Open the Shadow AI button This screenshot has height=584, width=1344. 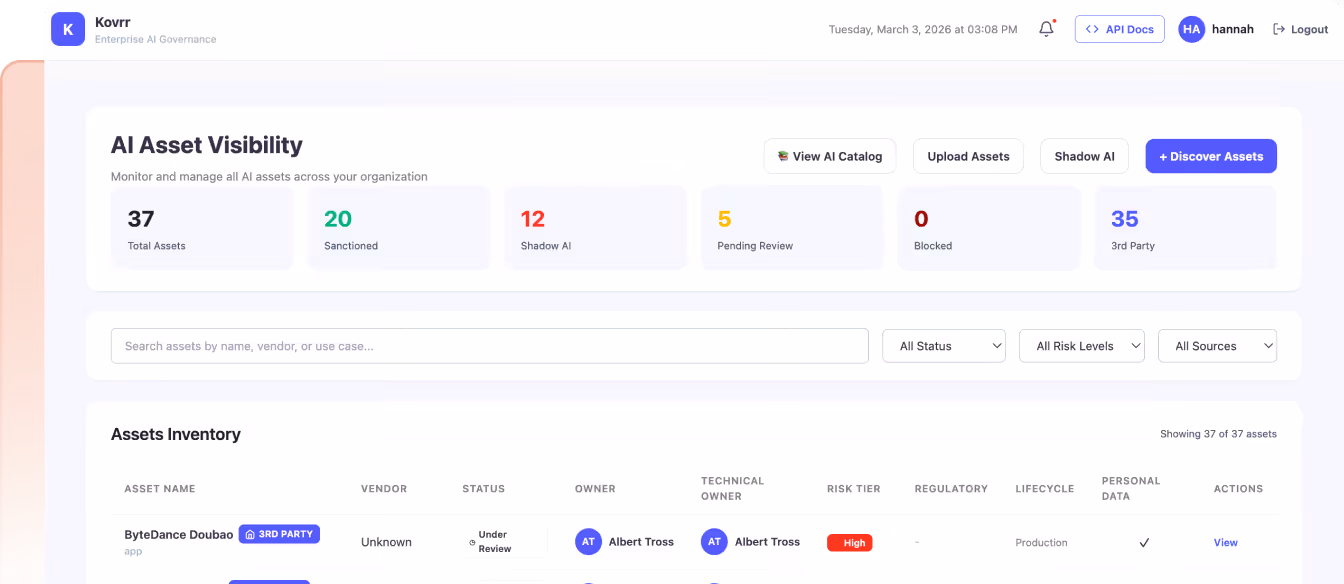point(1084,156)
